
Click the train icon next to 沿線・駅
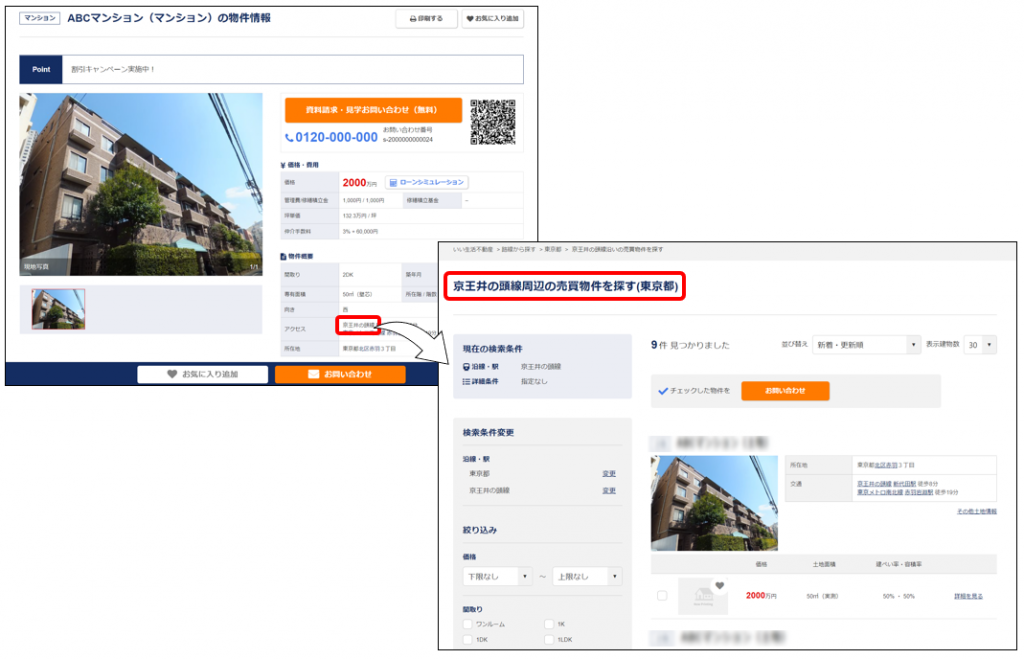tap(465, 368)
